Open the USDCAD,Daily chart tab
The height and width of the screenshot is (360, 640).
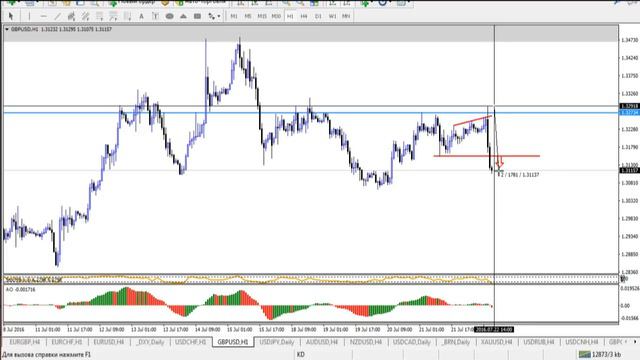[411, 342]
